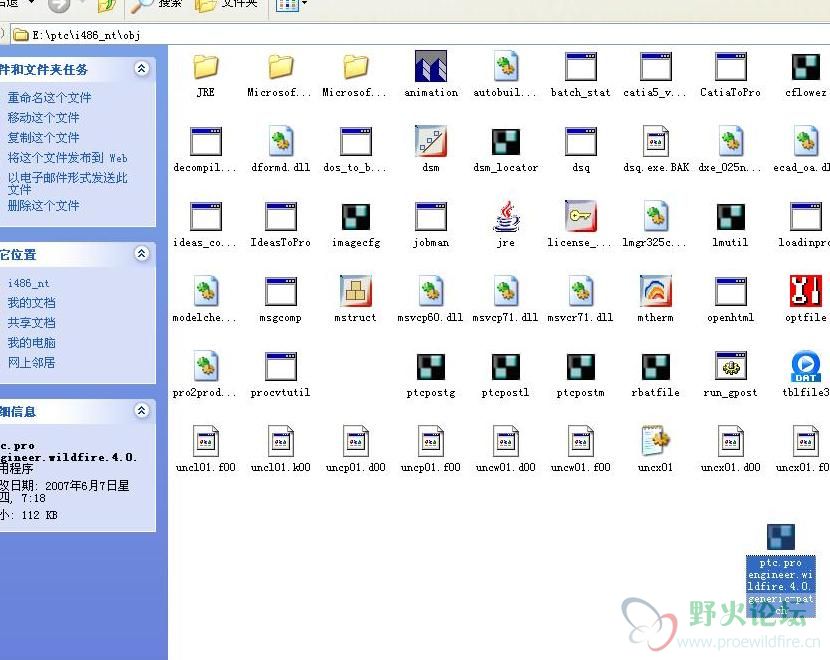
Task: Select the dformd.dll file
Action: click(281, 141)
